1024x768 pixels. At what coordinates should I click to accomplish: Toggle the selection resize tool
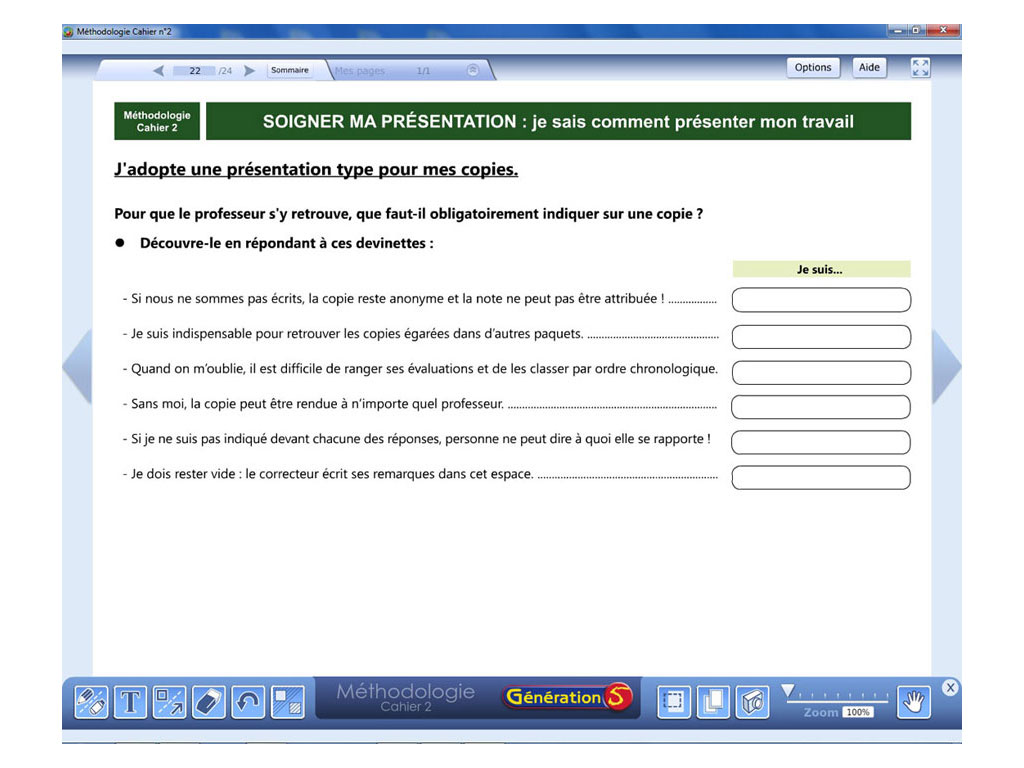pyautogui.click(x=169, y=701)
